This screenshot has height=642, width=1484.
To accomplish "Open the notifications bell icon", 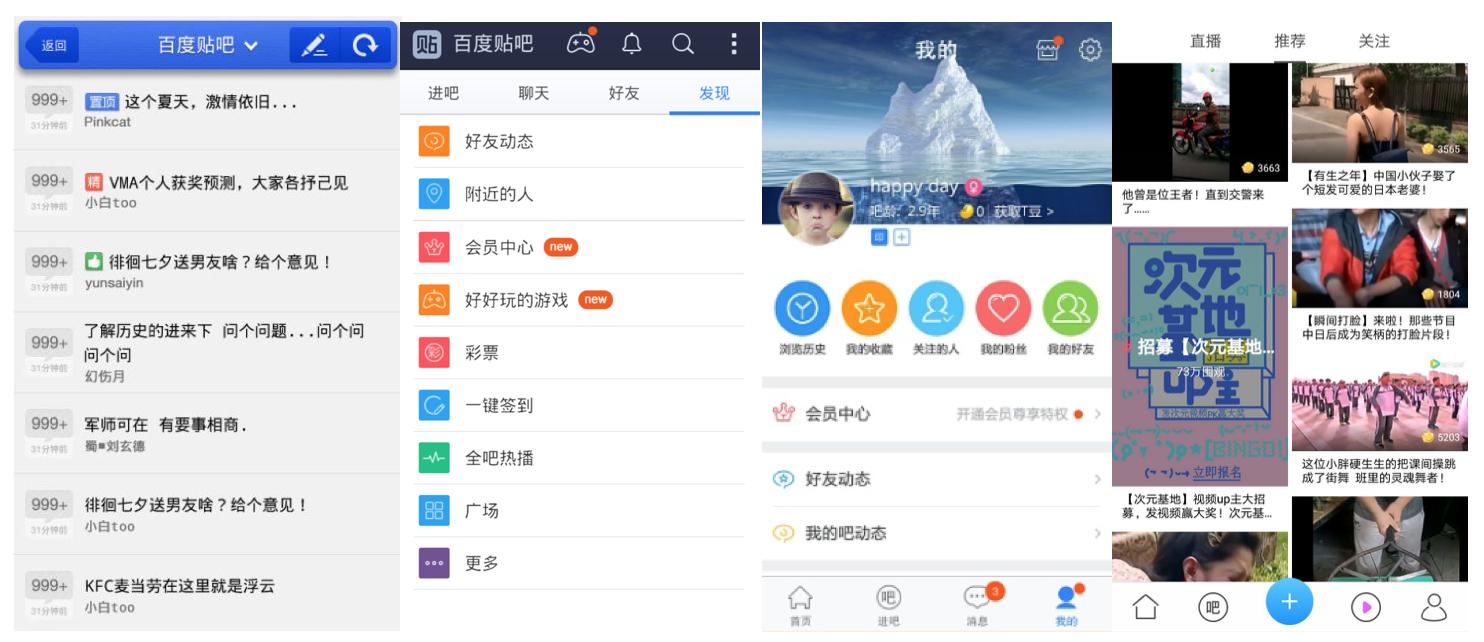I will pyautogui.click(x=632, y=44).
